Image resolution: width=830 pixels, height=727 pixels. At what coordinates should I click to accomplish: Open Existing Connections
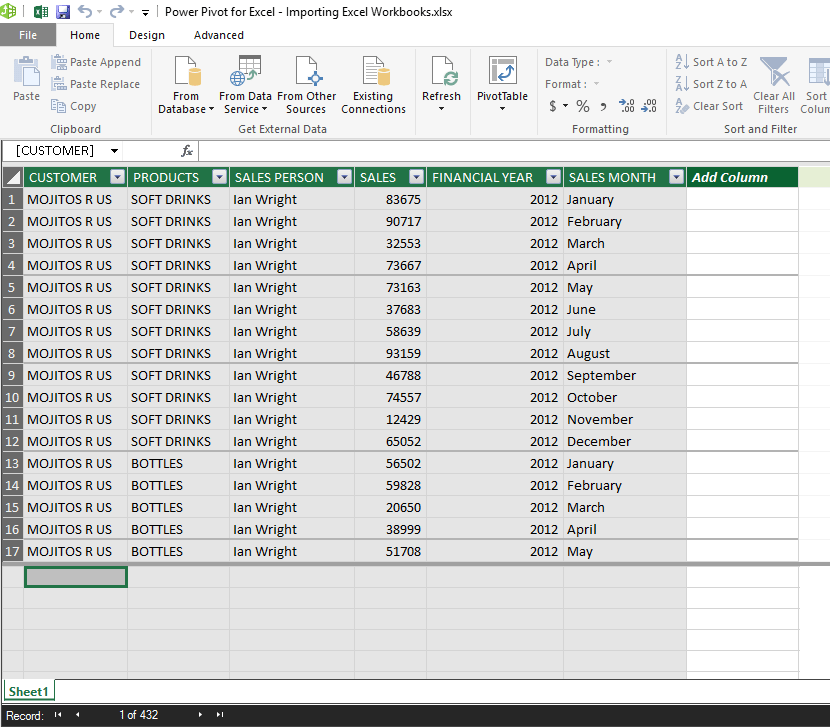373,85
